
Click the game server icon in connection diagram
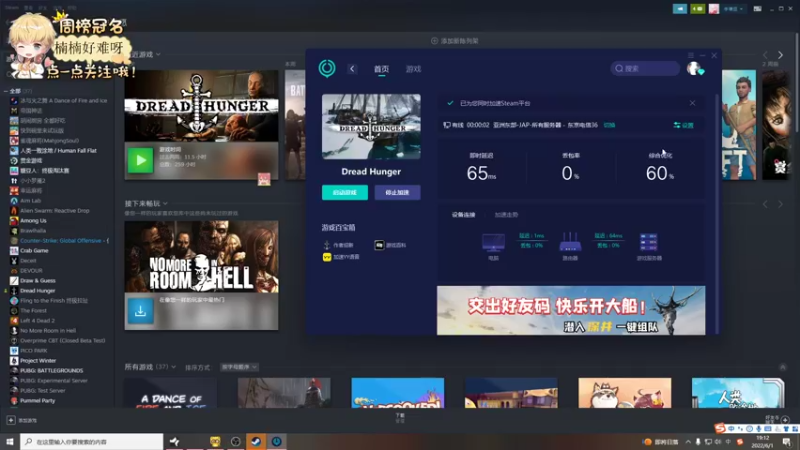[648, 243]
